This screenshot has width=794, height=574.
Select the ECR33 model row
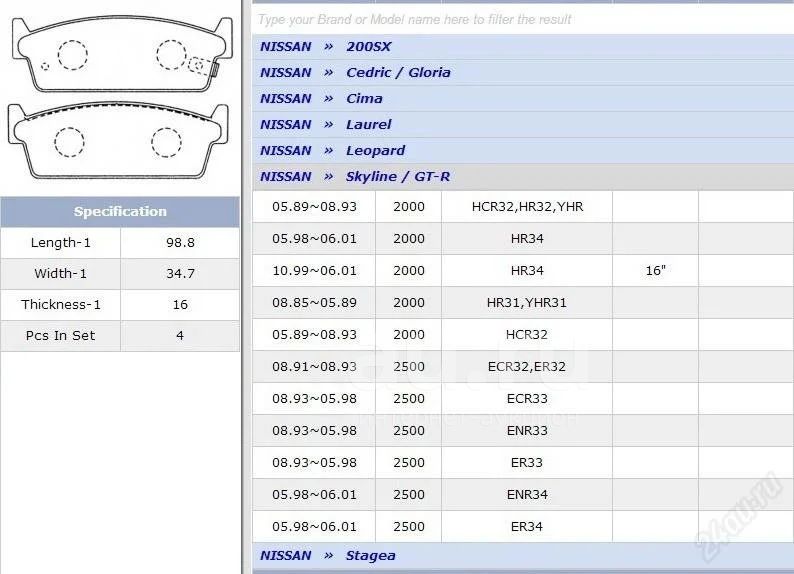[x=526, y=399]
